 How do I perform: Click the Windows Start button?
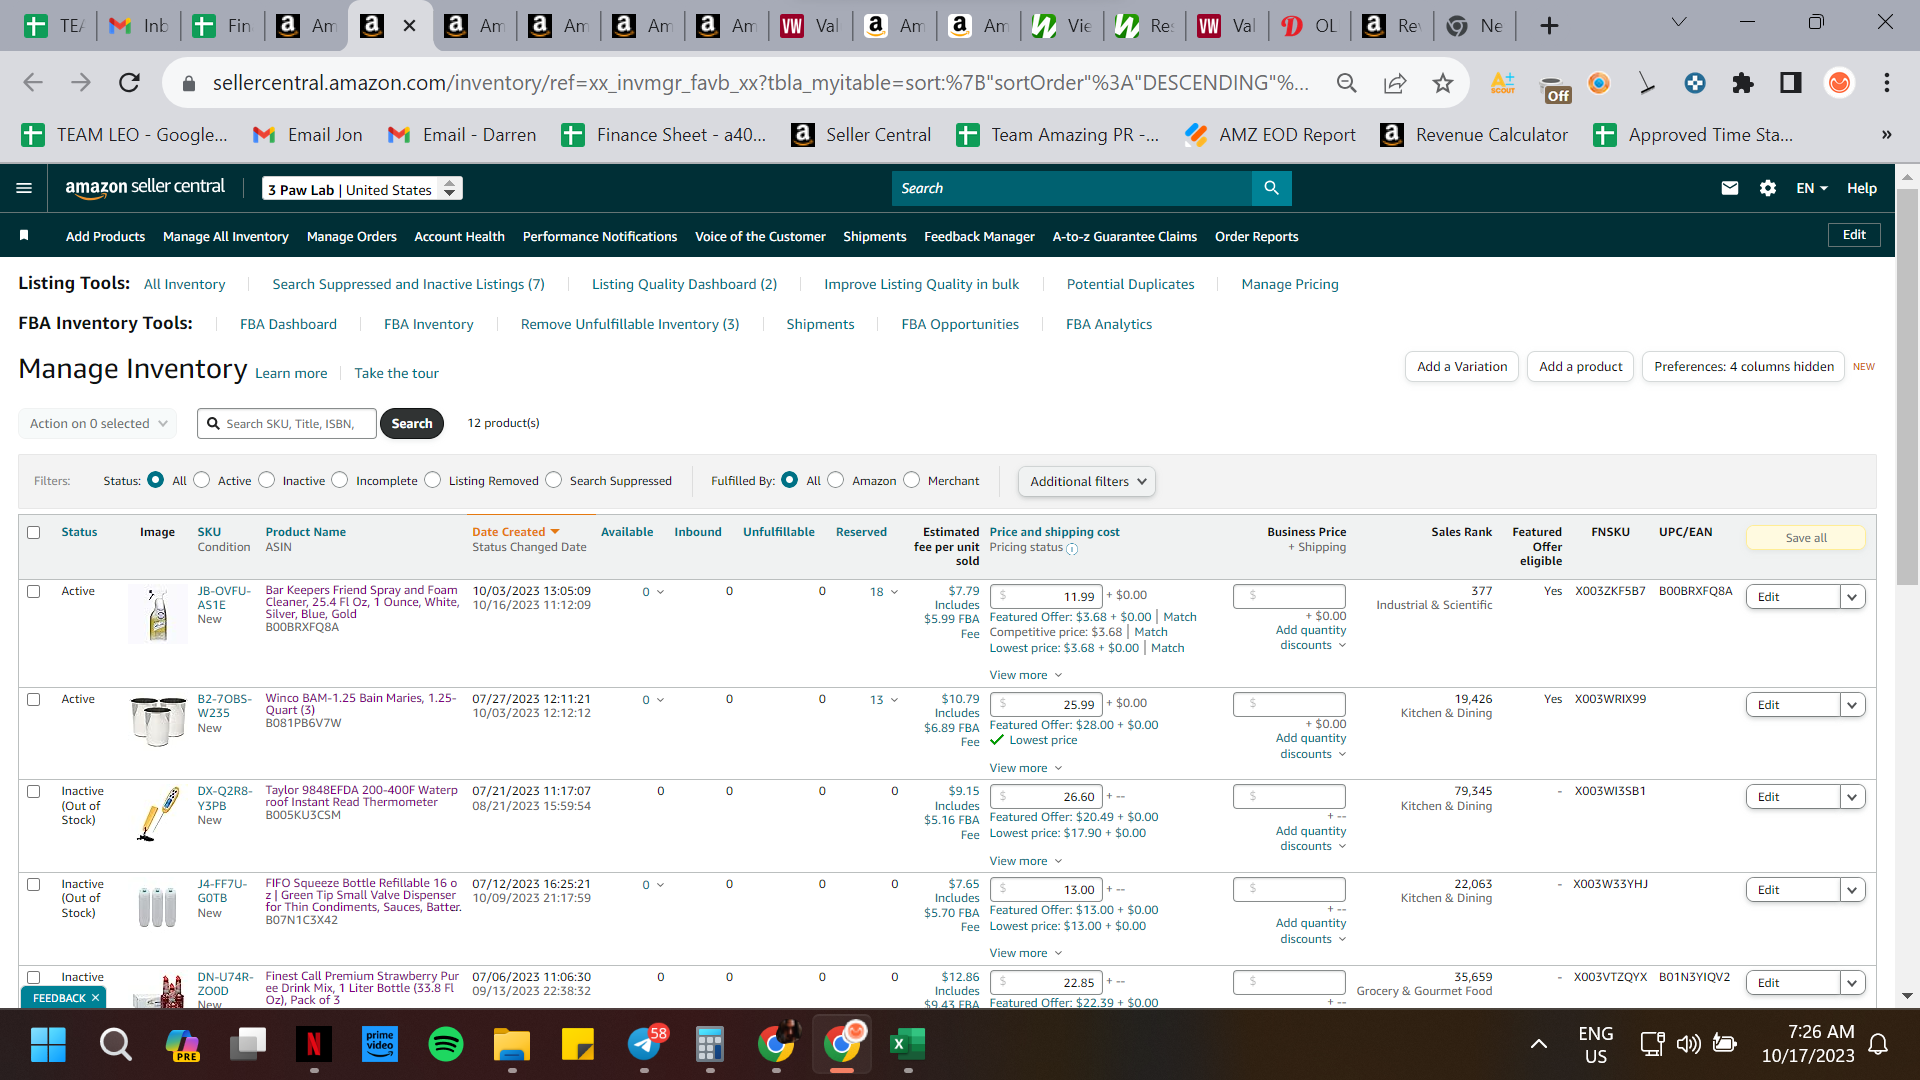(x=48, y=1045)
